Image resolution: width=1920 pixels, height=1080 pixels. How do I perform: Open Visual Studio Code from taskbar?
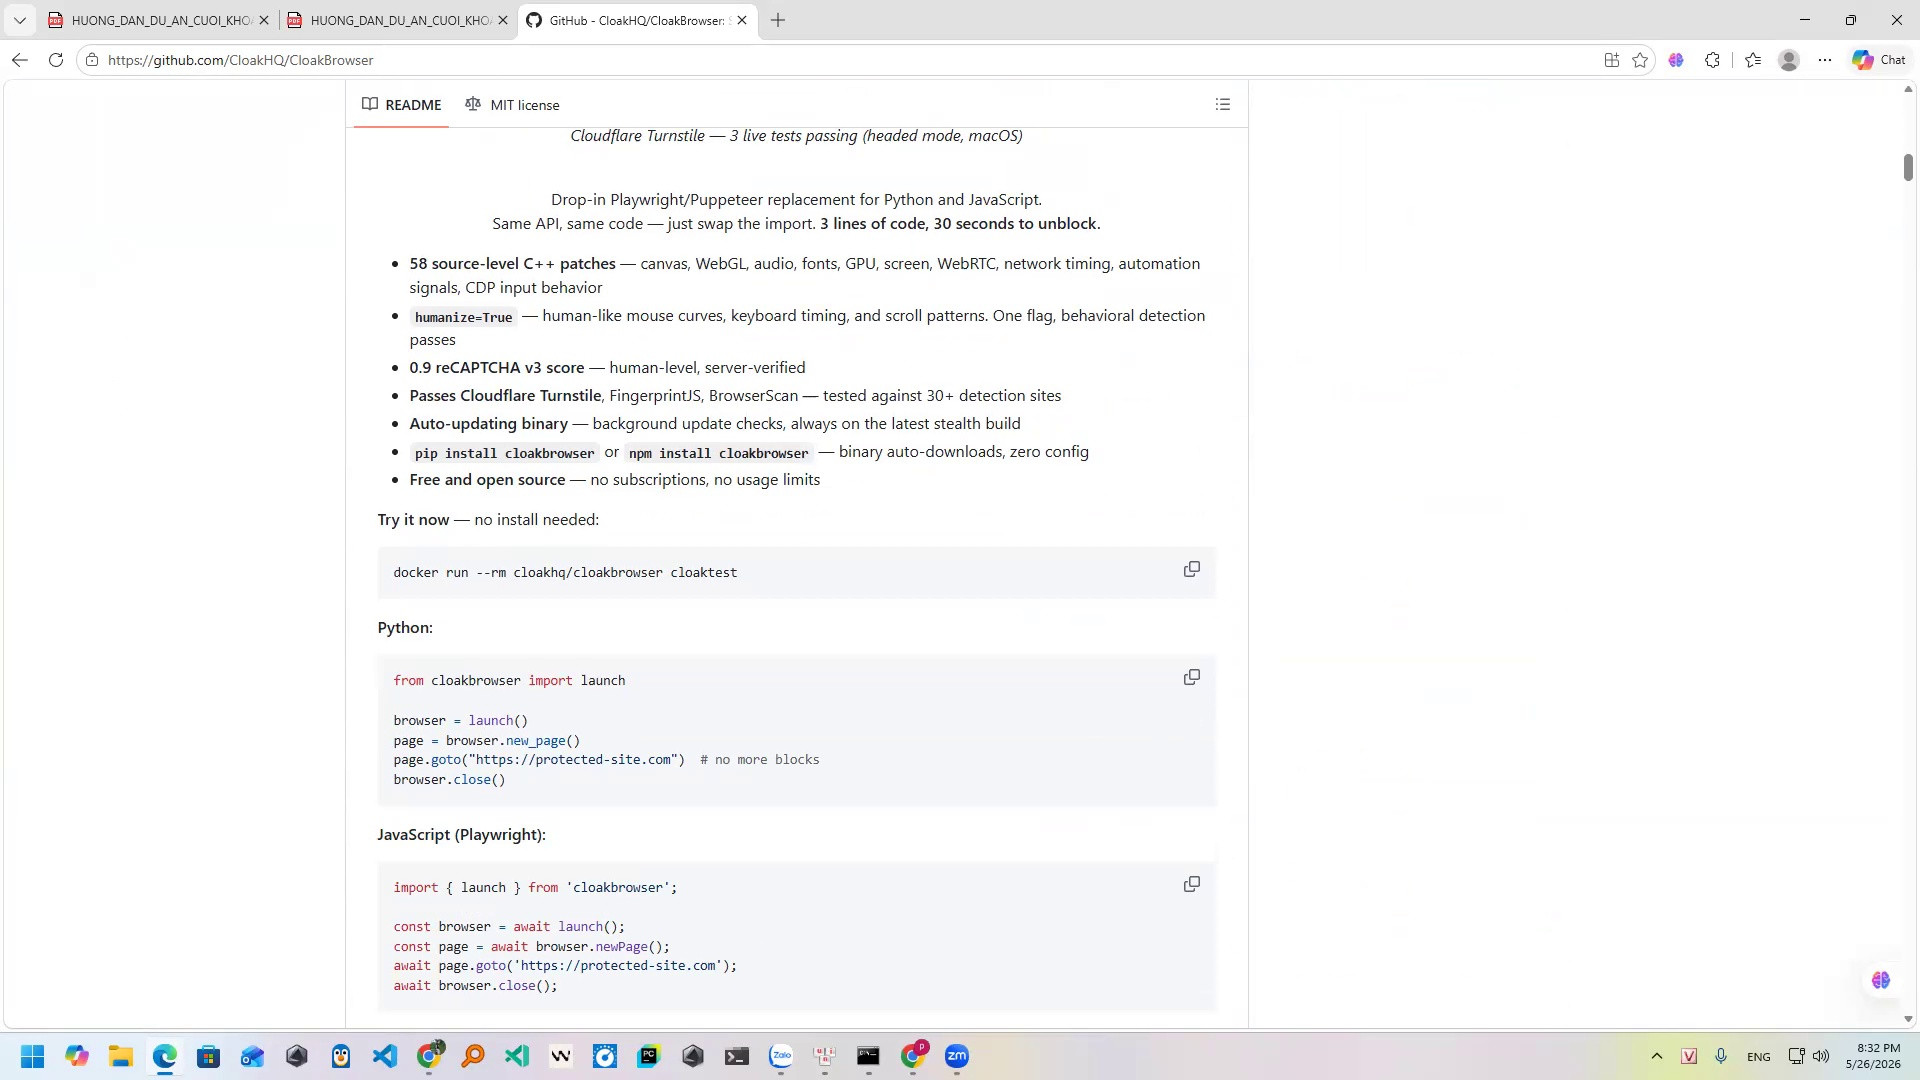[x=385, y=1056]
